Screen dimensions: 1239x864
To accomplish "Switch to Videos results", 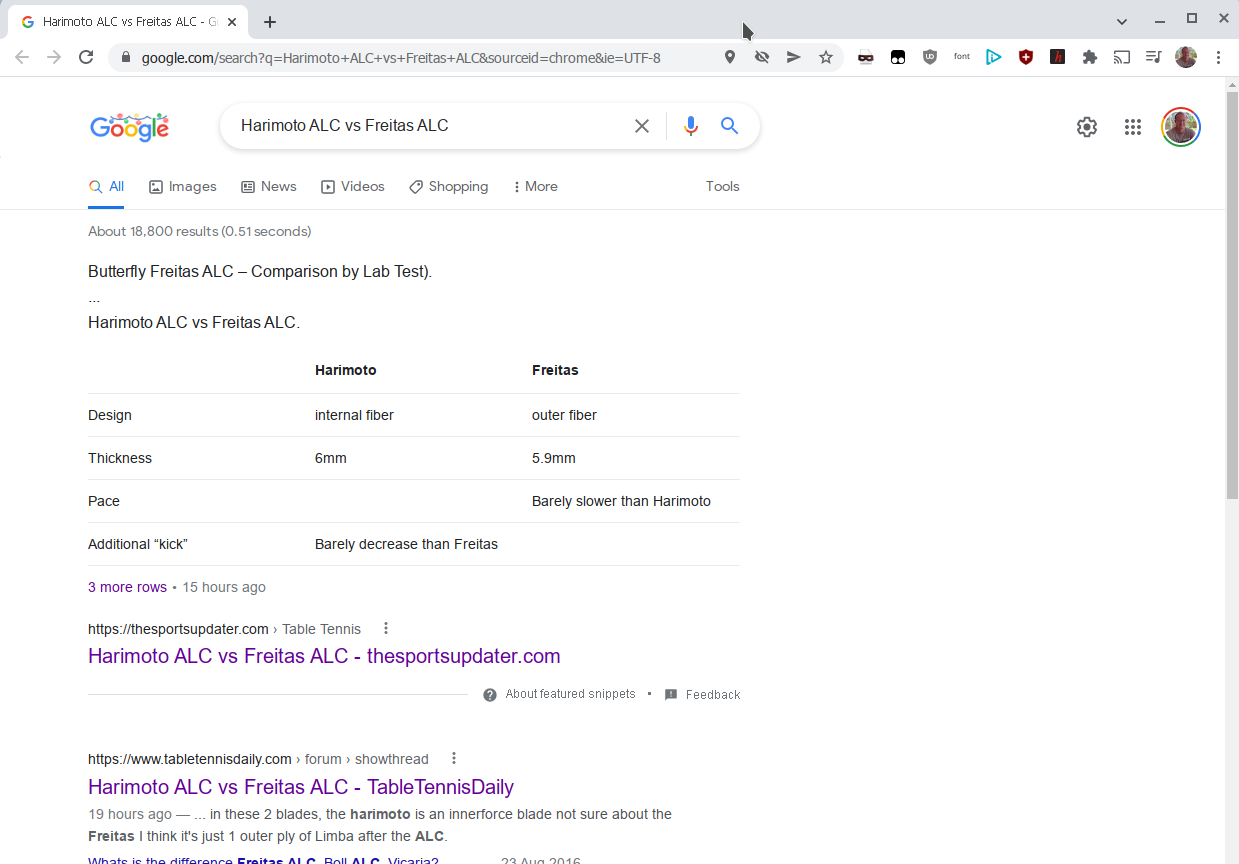I will coord(353,187).
